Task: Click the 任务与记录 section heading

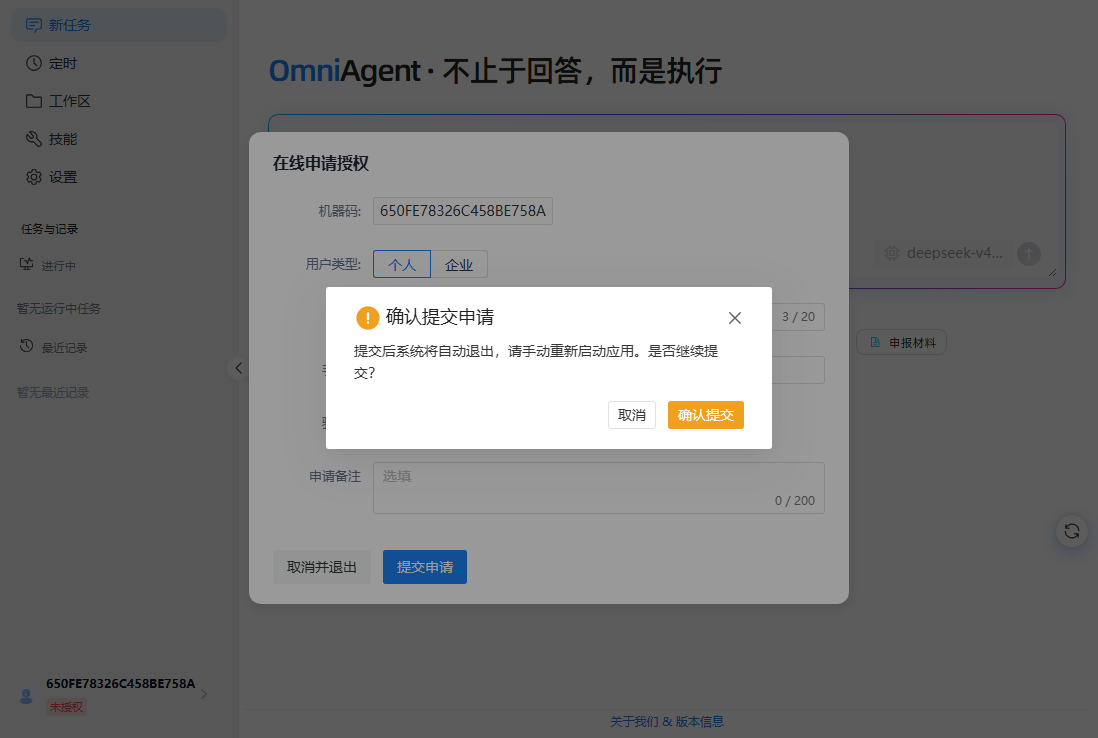Action: pos(50,229)
